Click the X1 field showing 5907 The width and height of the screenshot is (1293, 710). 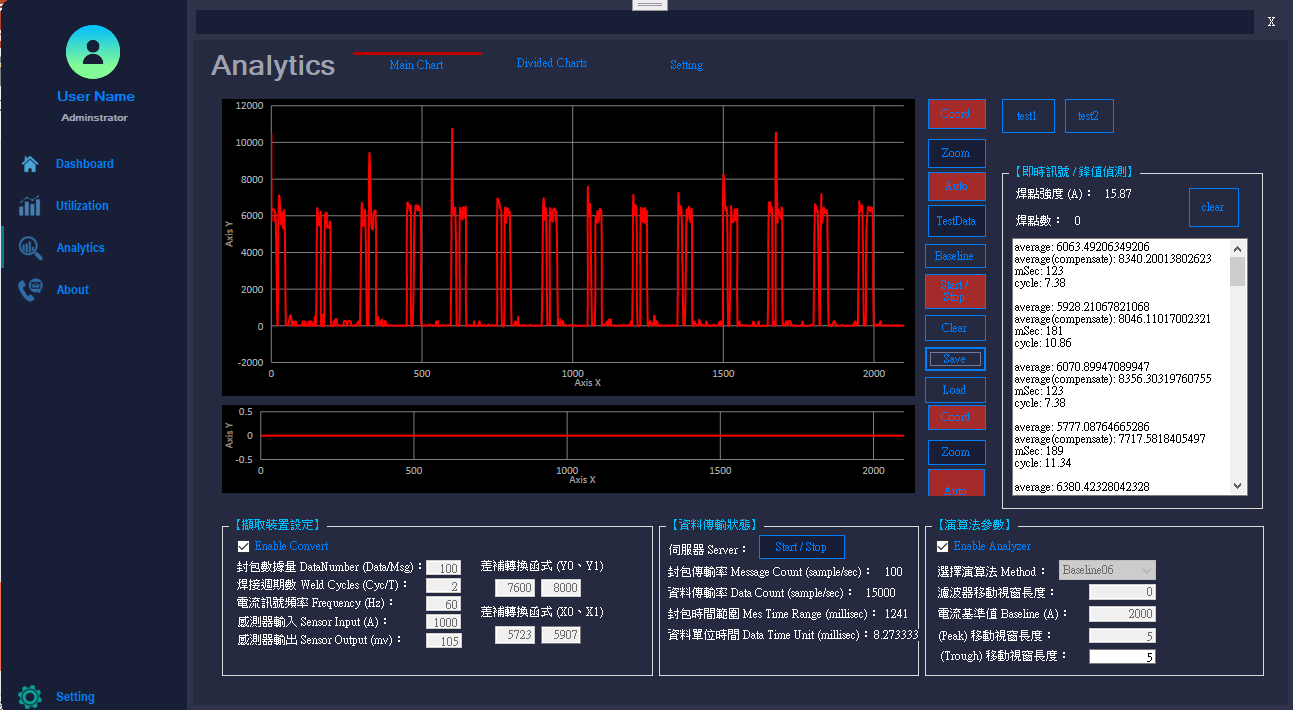(561, 635)
